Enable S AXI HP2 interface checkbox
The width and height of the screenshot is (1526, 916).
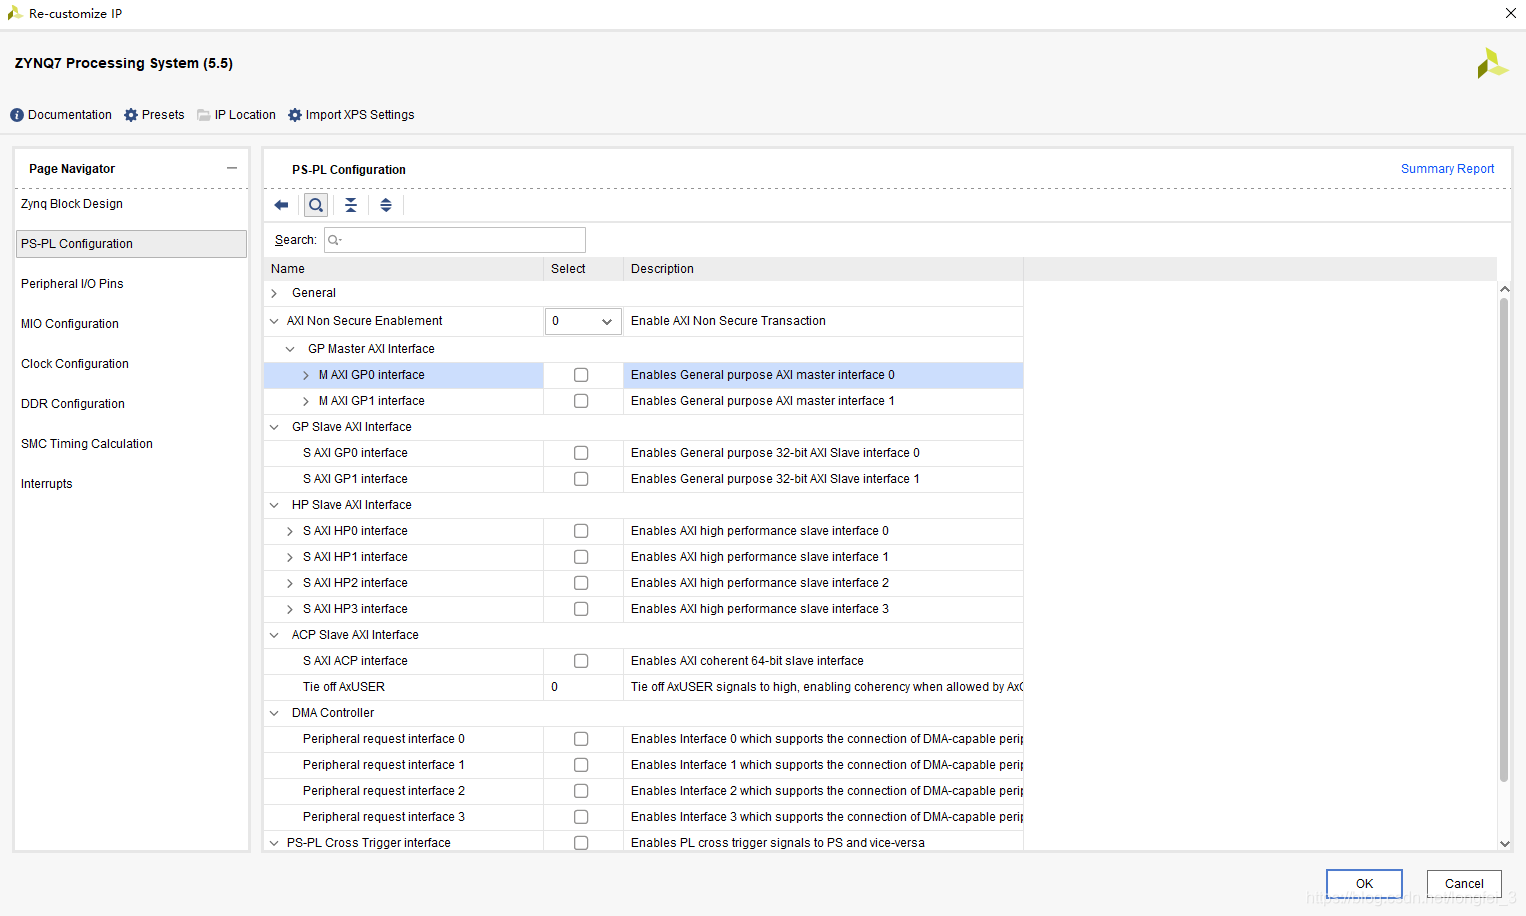[x=581, y=583]
